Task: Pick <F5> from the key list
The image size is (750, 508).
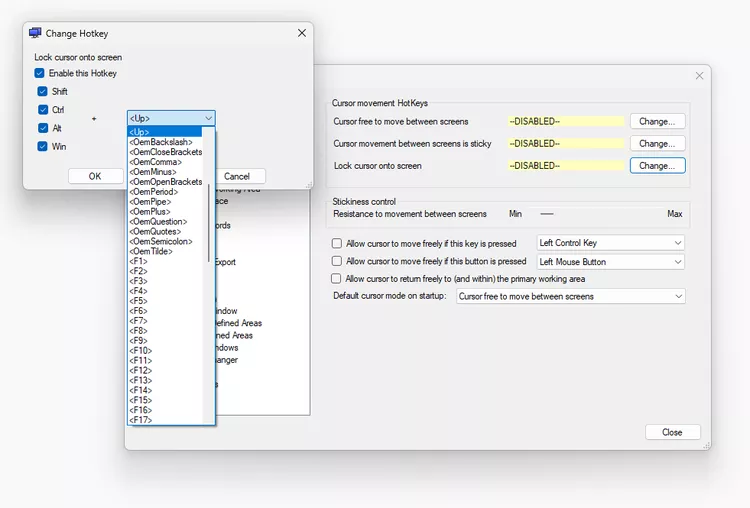Action: pyautogui.click(x=165, y=301)
